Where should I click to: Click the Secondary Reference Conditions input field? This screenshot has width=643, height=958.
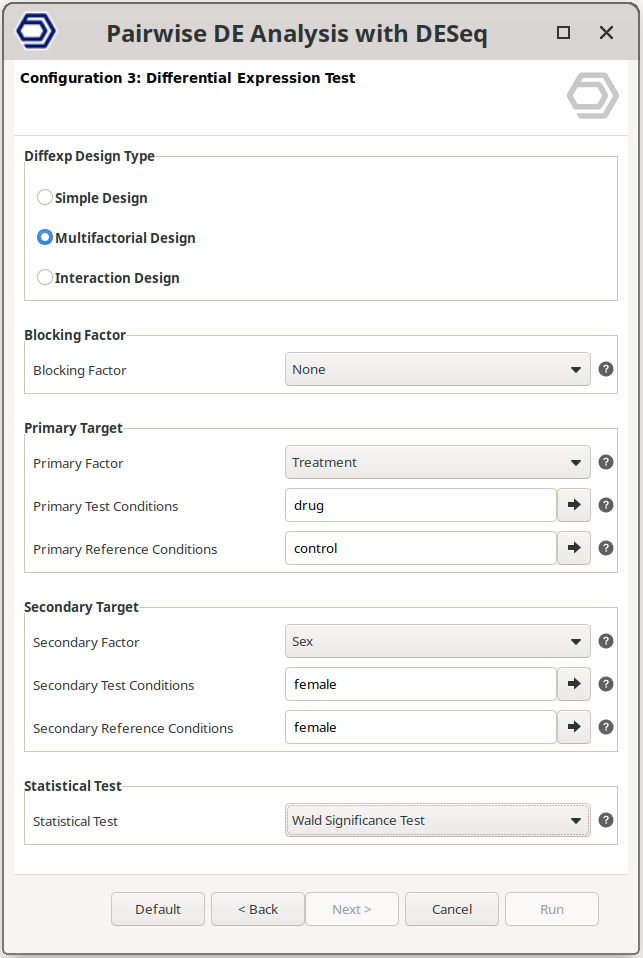click(x=420, y=727)
